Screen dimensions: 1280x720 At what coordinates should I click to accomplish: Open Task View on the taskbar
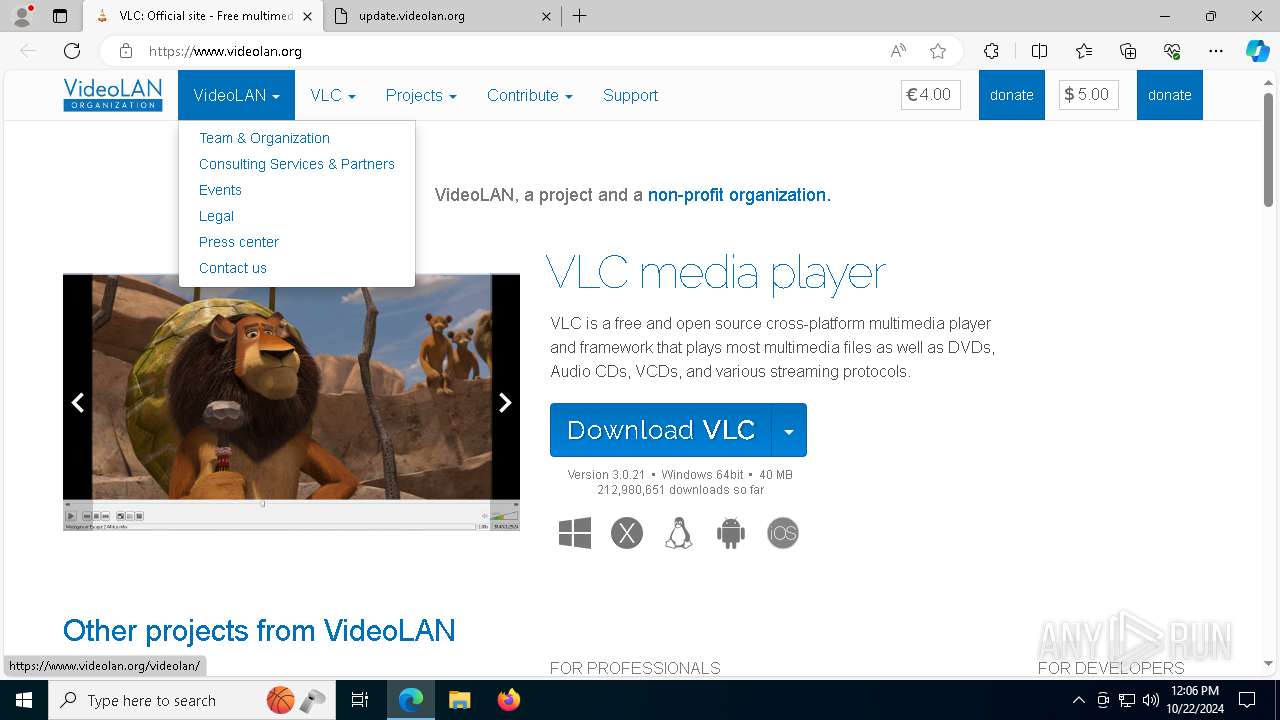pos(360,700)
